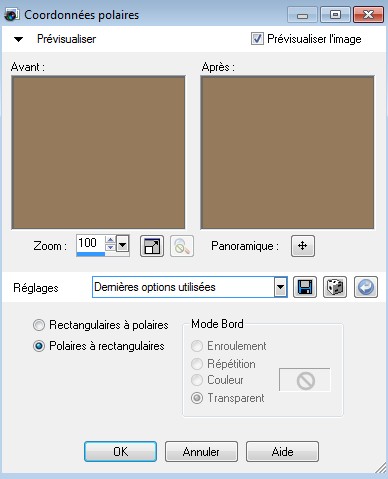Click the Coordonnées polaires title bar app icon
The height and width of the screenshot is (479, 388).
coord(12,15)
